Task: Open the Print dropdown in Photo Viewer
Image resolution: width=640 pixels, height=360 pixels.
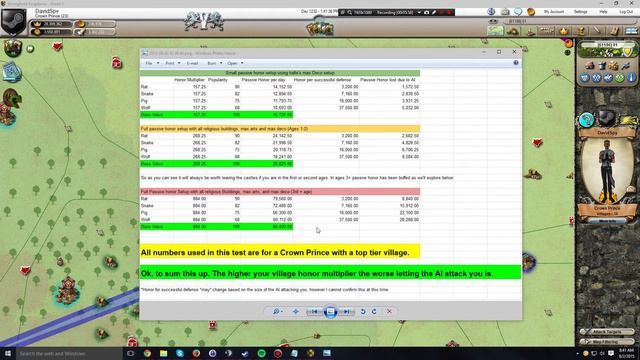Action: (x=172, y=63)
